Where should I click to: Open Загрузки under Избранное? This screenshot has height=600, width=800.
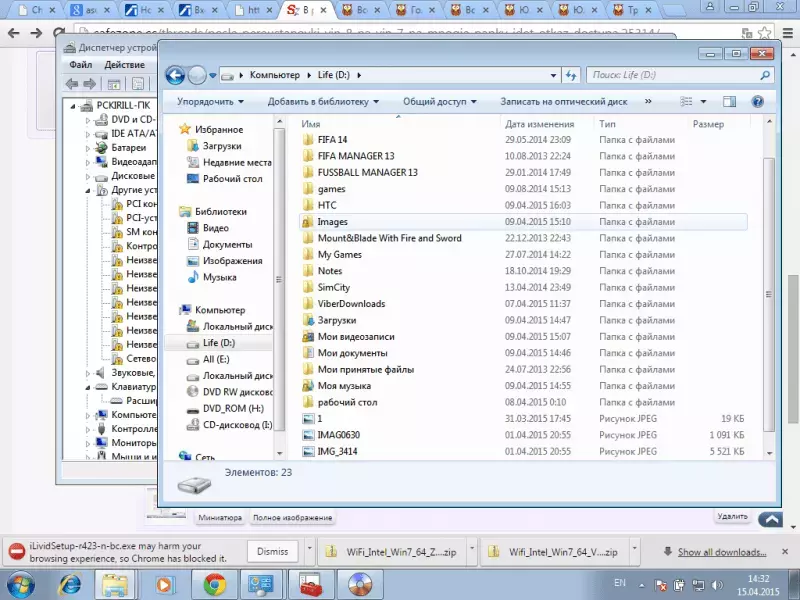(222, 146)
